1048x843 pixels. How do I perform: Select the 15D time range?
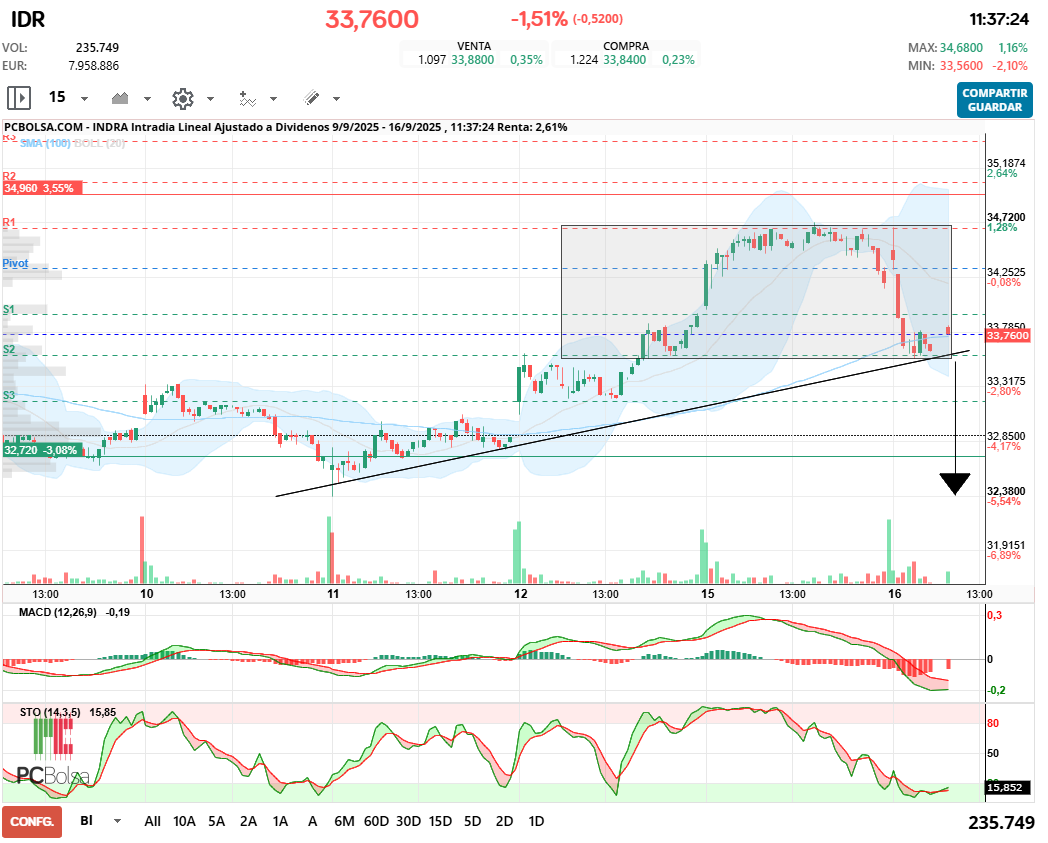[x=440, y=821]
